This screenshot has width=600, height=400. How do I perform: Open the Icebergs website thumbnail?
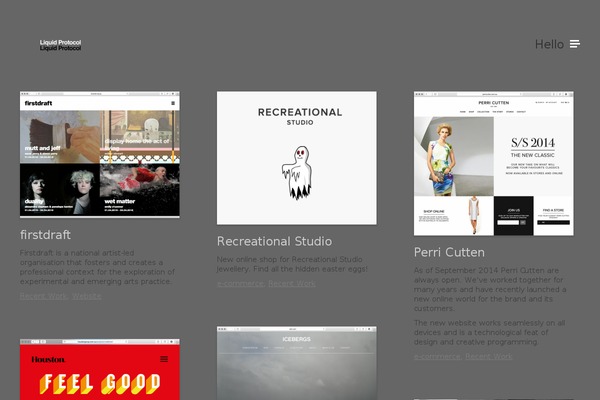coord(297,363)
